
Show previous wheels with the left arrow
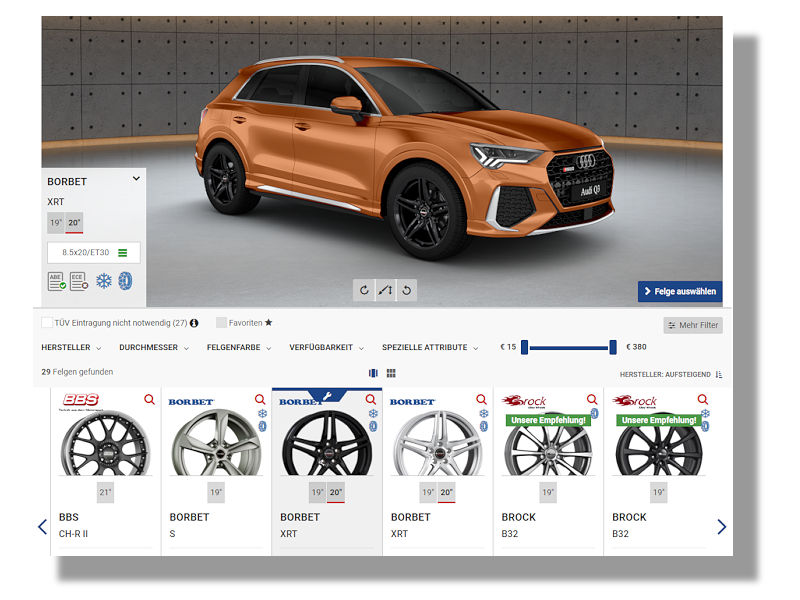(42, 527)
